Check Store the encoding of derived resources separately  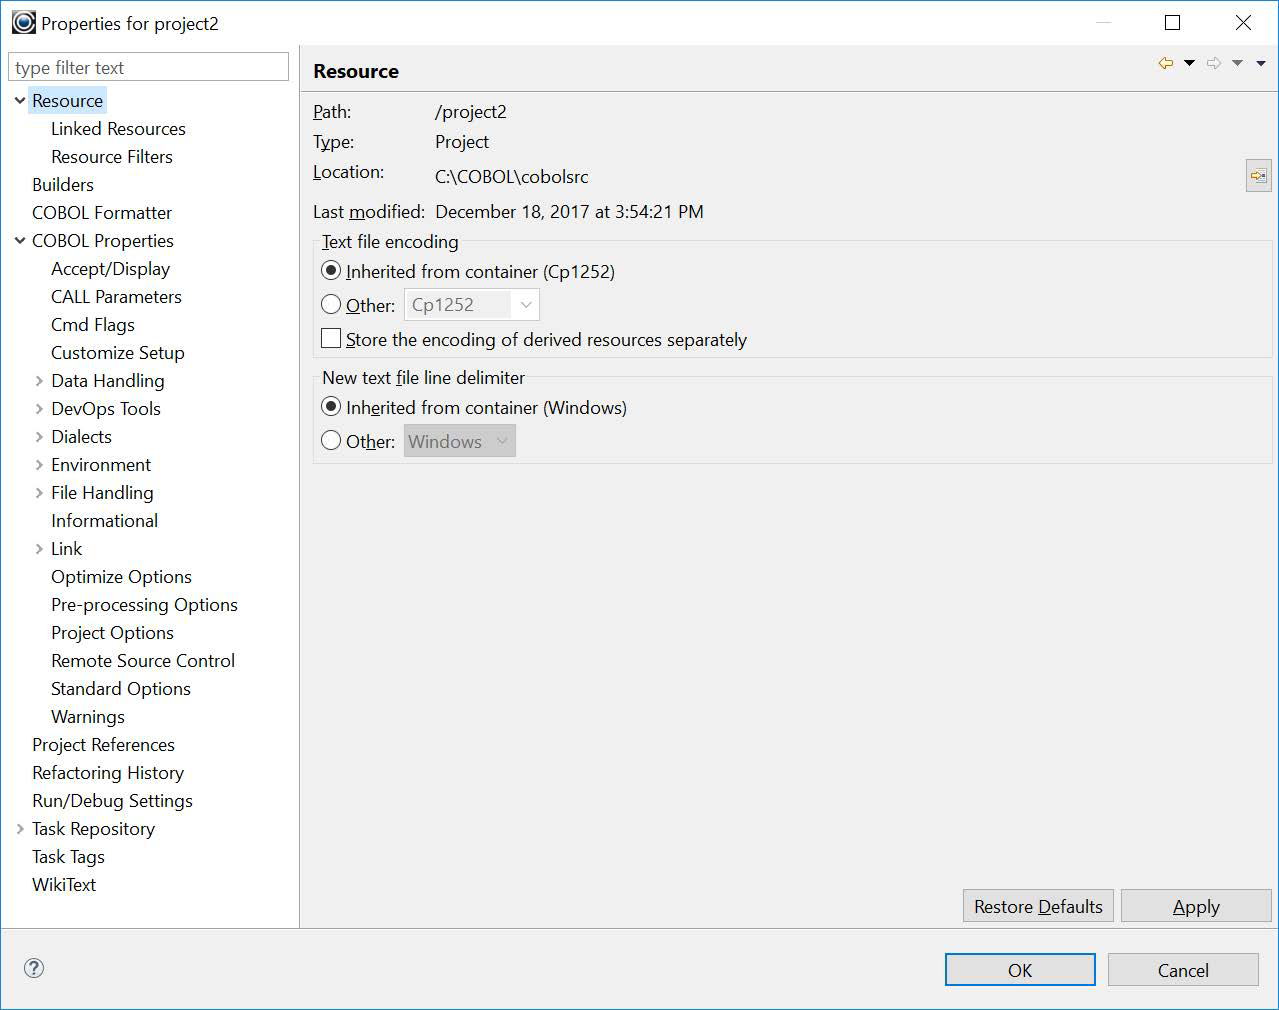click(x=331, y=338)
